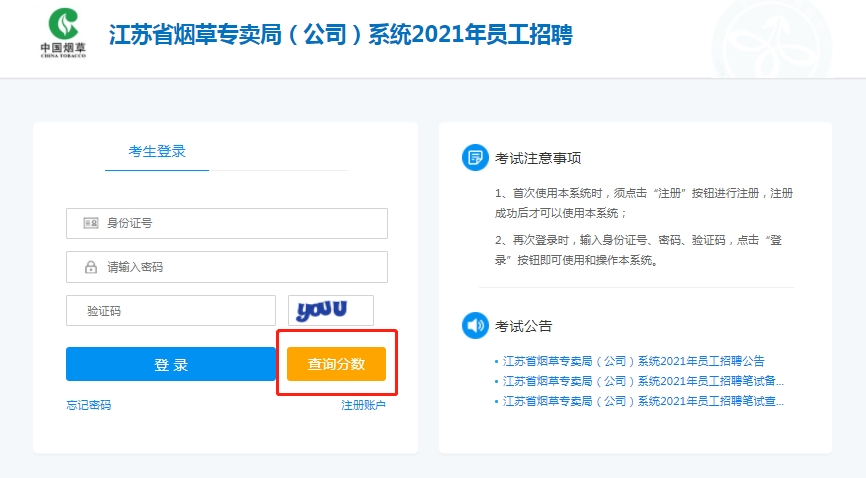Viewport: 866px width, 478px height.
Task: Open the 2021年员工招聘公告 announcement link
Action: (x=633, y=361)
